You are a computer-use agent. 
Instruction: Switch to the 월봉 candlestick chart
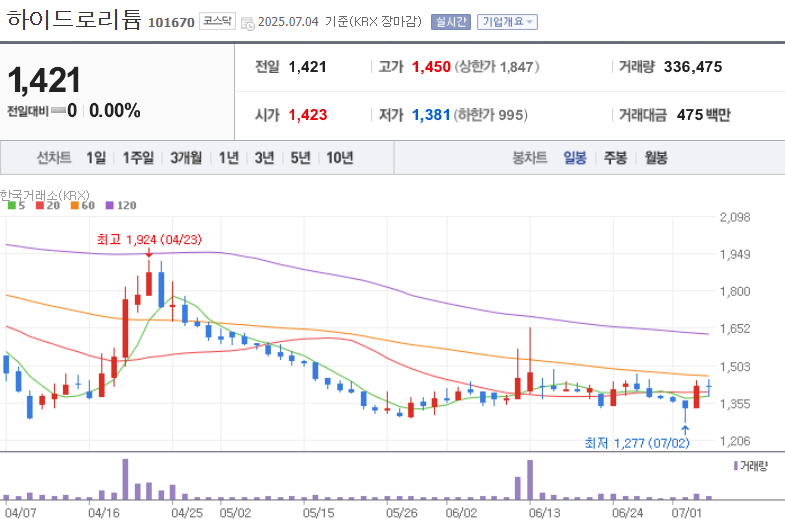click(x=656, y=158)
